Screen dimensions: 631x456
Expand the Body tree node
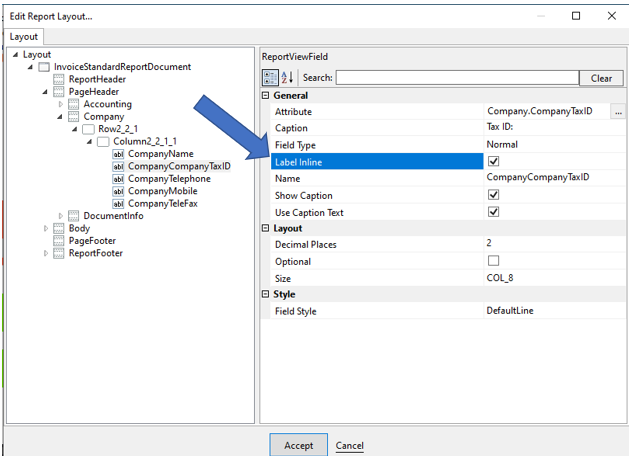[46, 229]
